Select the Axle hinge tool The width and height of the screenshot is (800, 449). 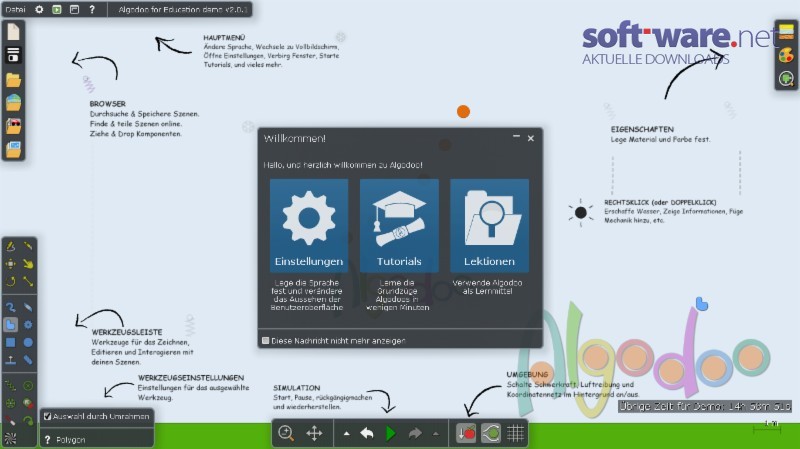pyautogui.click(x=10, y=403)
